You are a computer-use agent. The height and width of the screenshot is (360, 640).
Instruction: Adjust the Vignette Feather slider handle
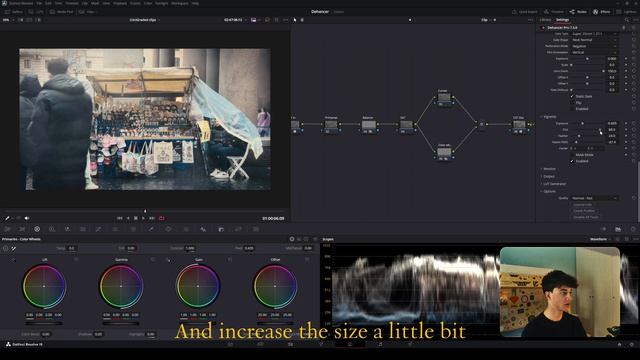(579, 136)
